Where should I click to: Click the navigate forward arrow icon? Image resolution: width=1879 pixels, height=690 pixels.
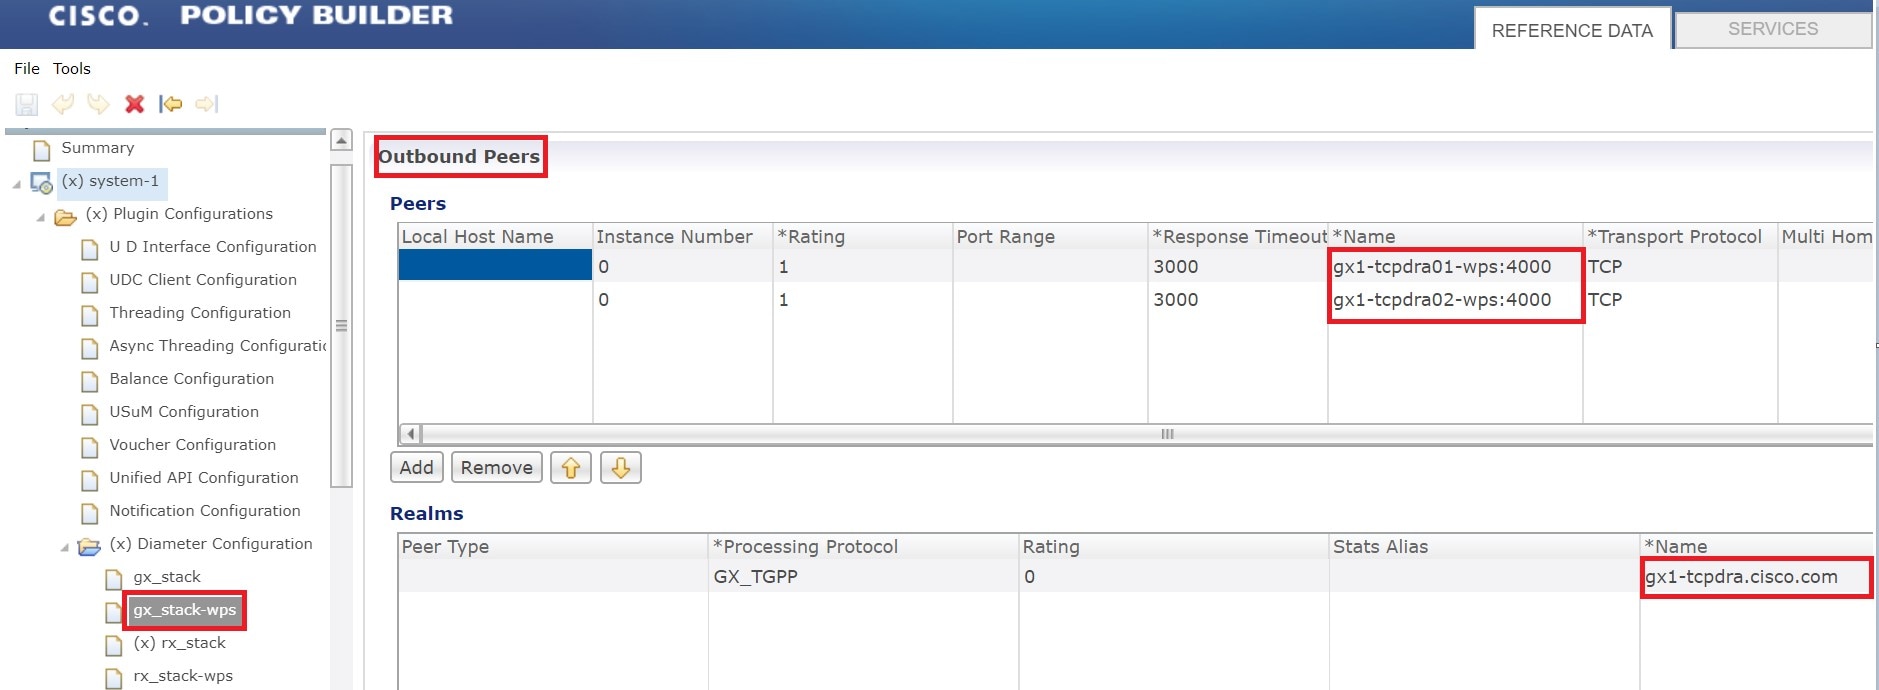tap(207, 104)
